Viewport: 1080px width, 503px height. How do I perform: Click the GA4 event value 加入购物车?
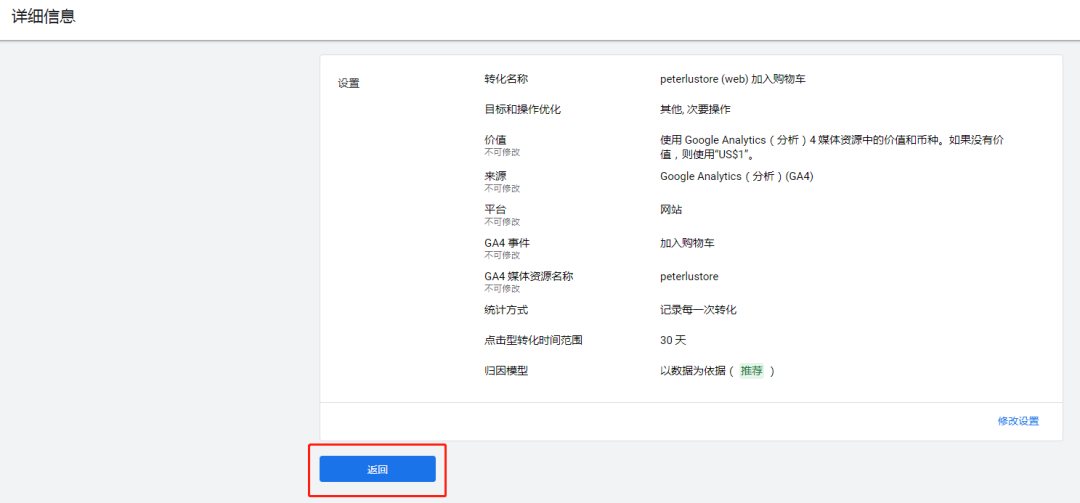click(687, 243)
